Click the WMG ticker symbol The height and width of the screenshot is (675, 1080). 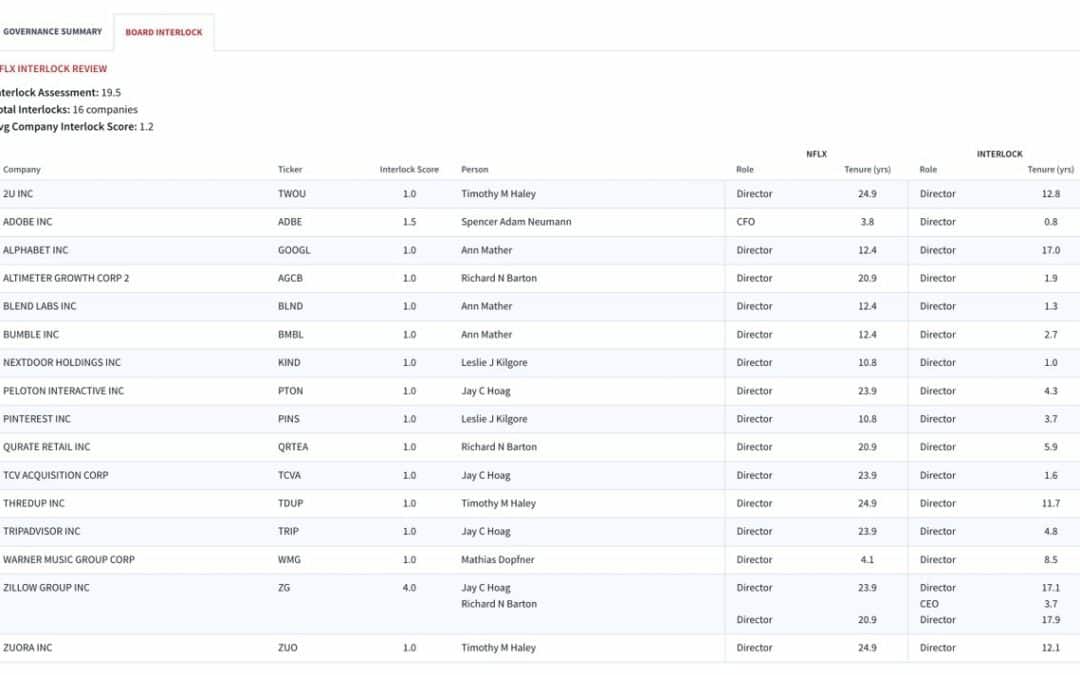pos(289,560)
